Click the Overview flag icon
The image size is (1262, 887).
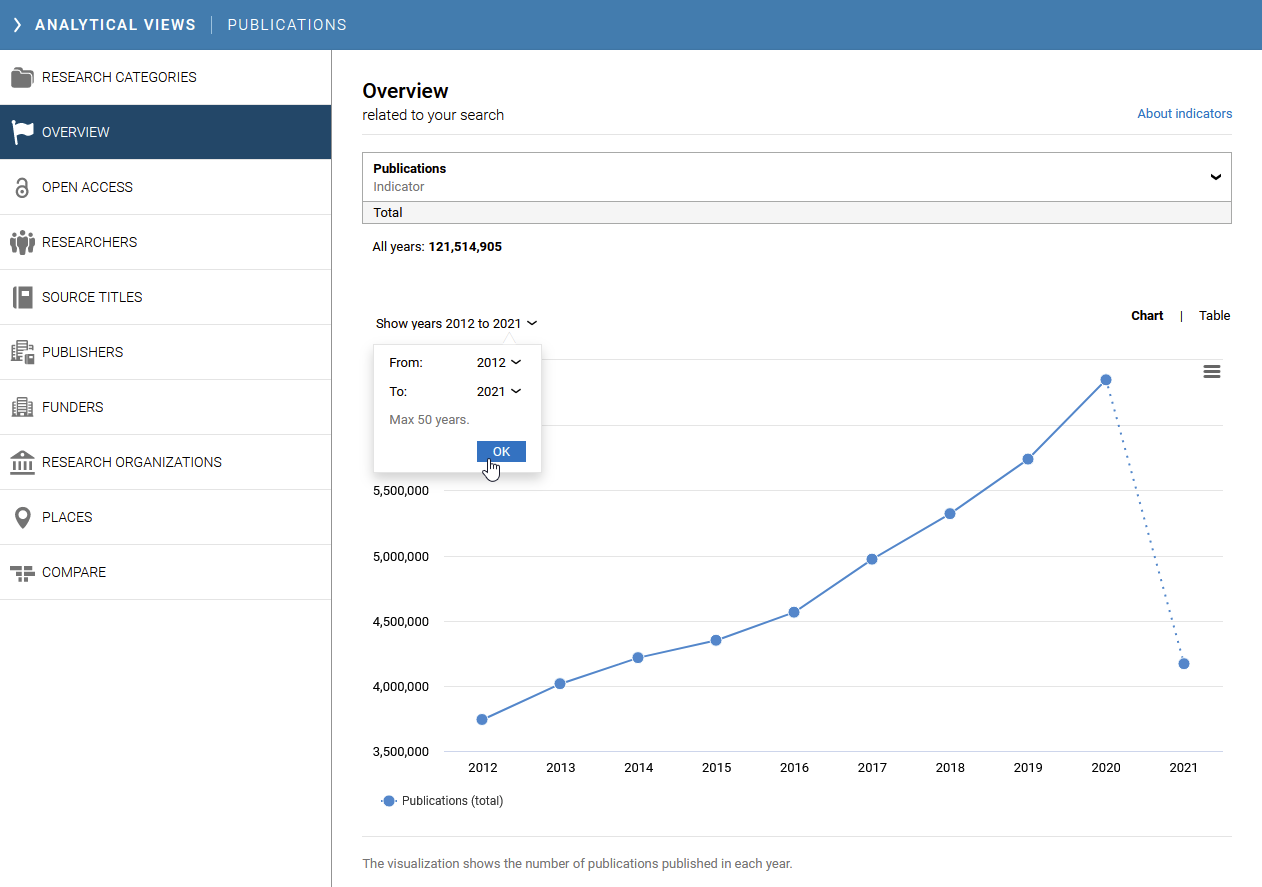click(x=22, y=132)
